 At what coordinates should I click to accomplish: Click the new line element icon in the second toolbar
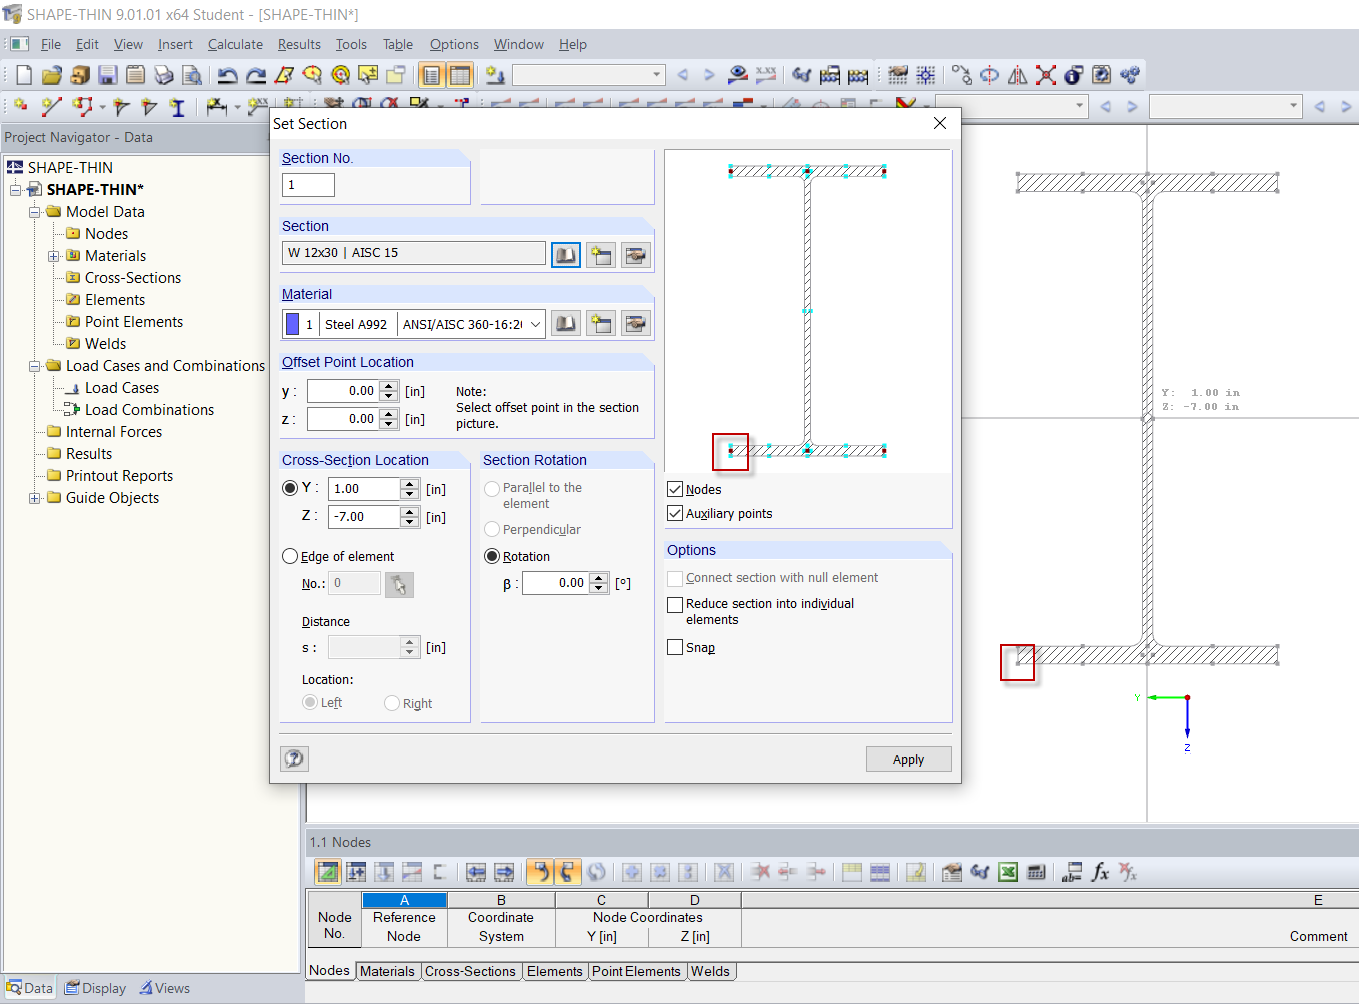coord(52,105)
